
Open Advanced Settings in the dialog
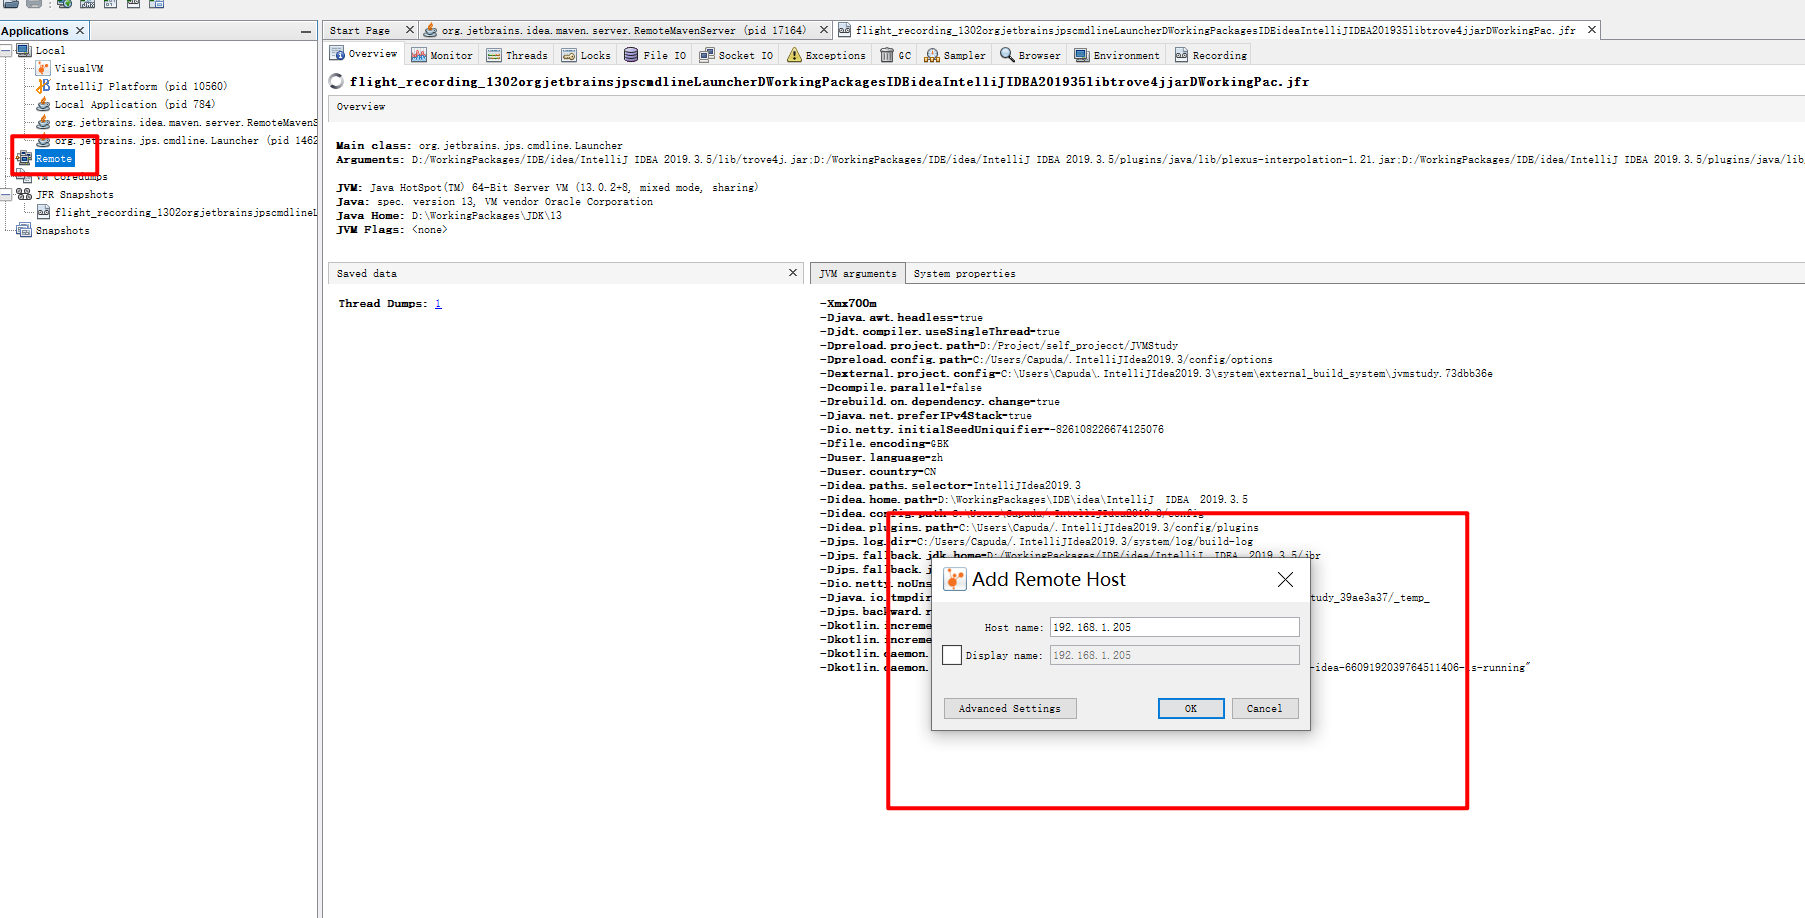[x=1010, y=708]
